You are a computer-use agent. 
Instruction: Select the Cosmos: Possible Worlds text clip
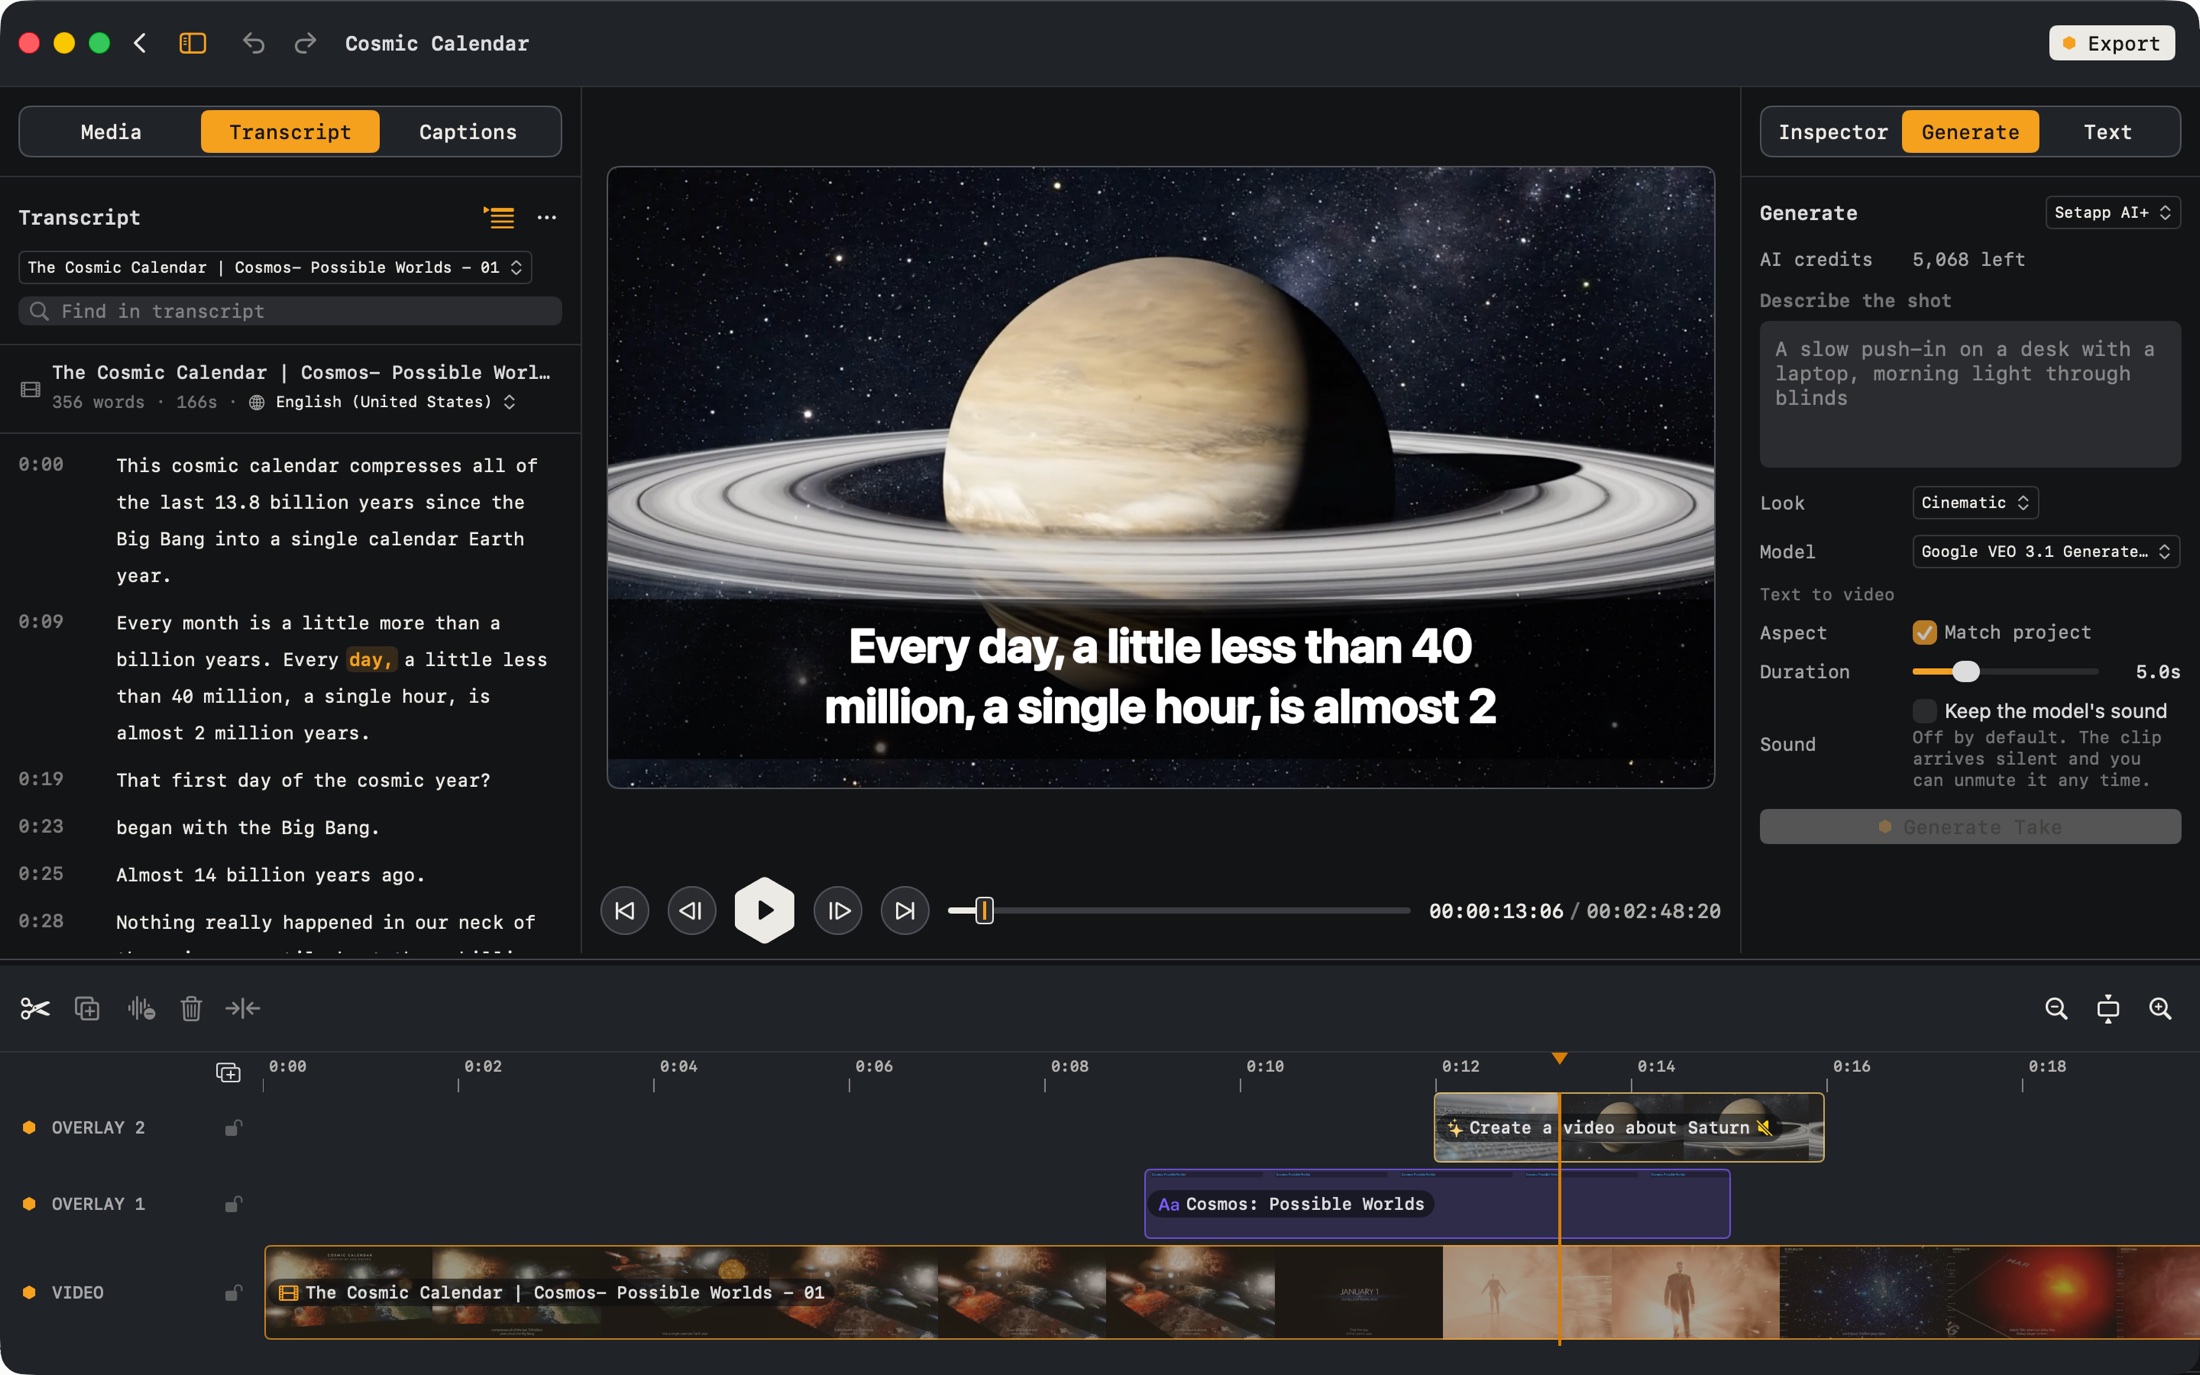pyautogui.click(x=1437, y=1204)
